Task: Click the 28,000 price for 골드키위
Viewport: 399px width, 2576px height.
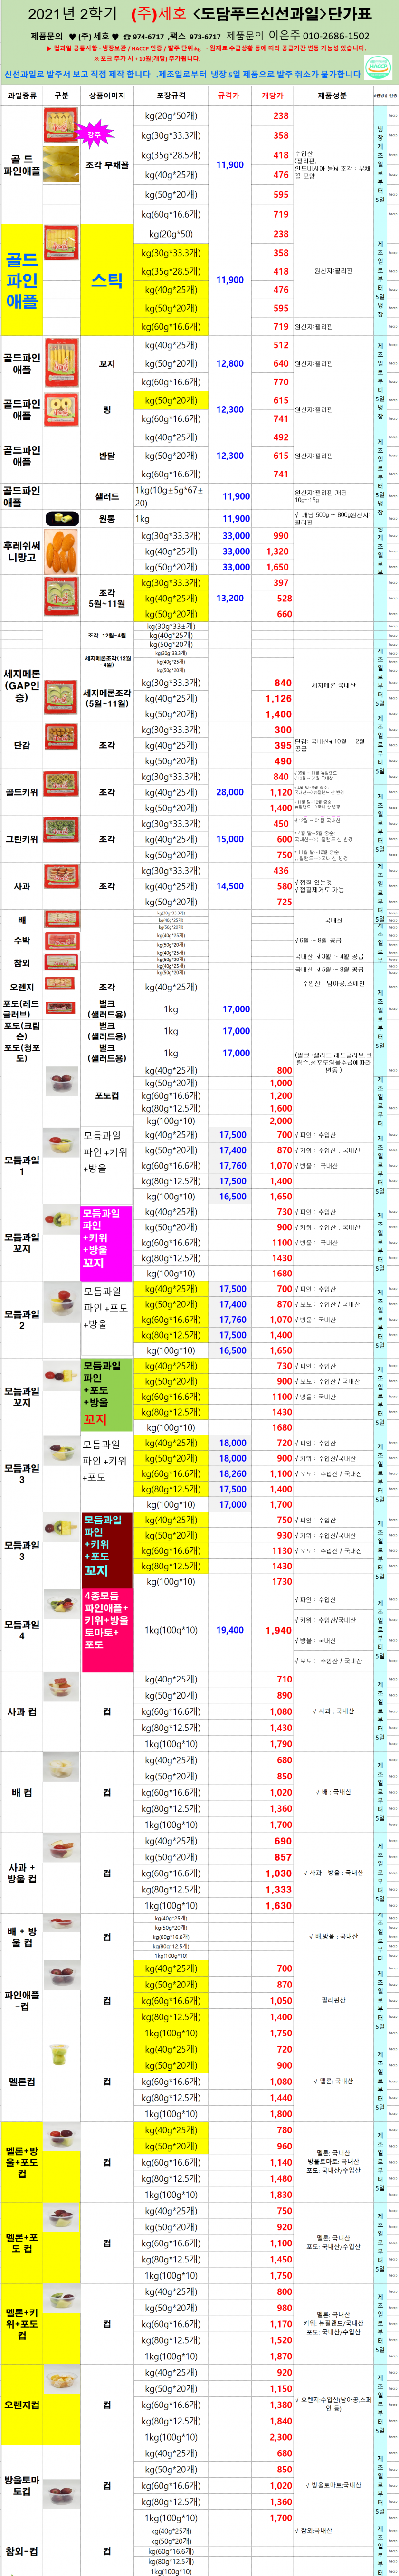Action: point(231,792)
